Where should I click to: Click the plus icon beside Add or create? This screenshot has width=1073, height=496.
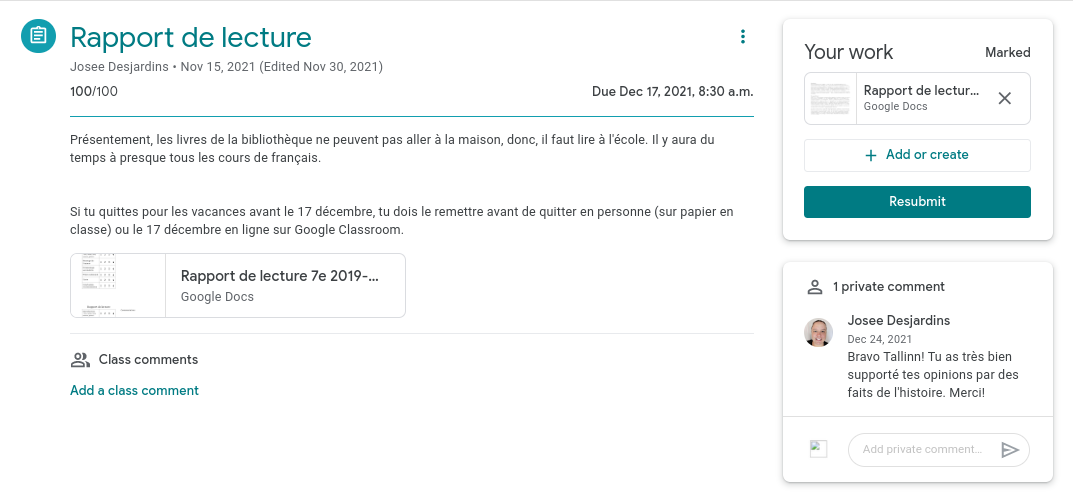[x=871, y=155]
